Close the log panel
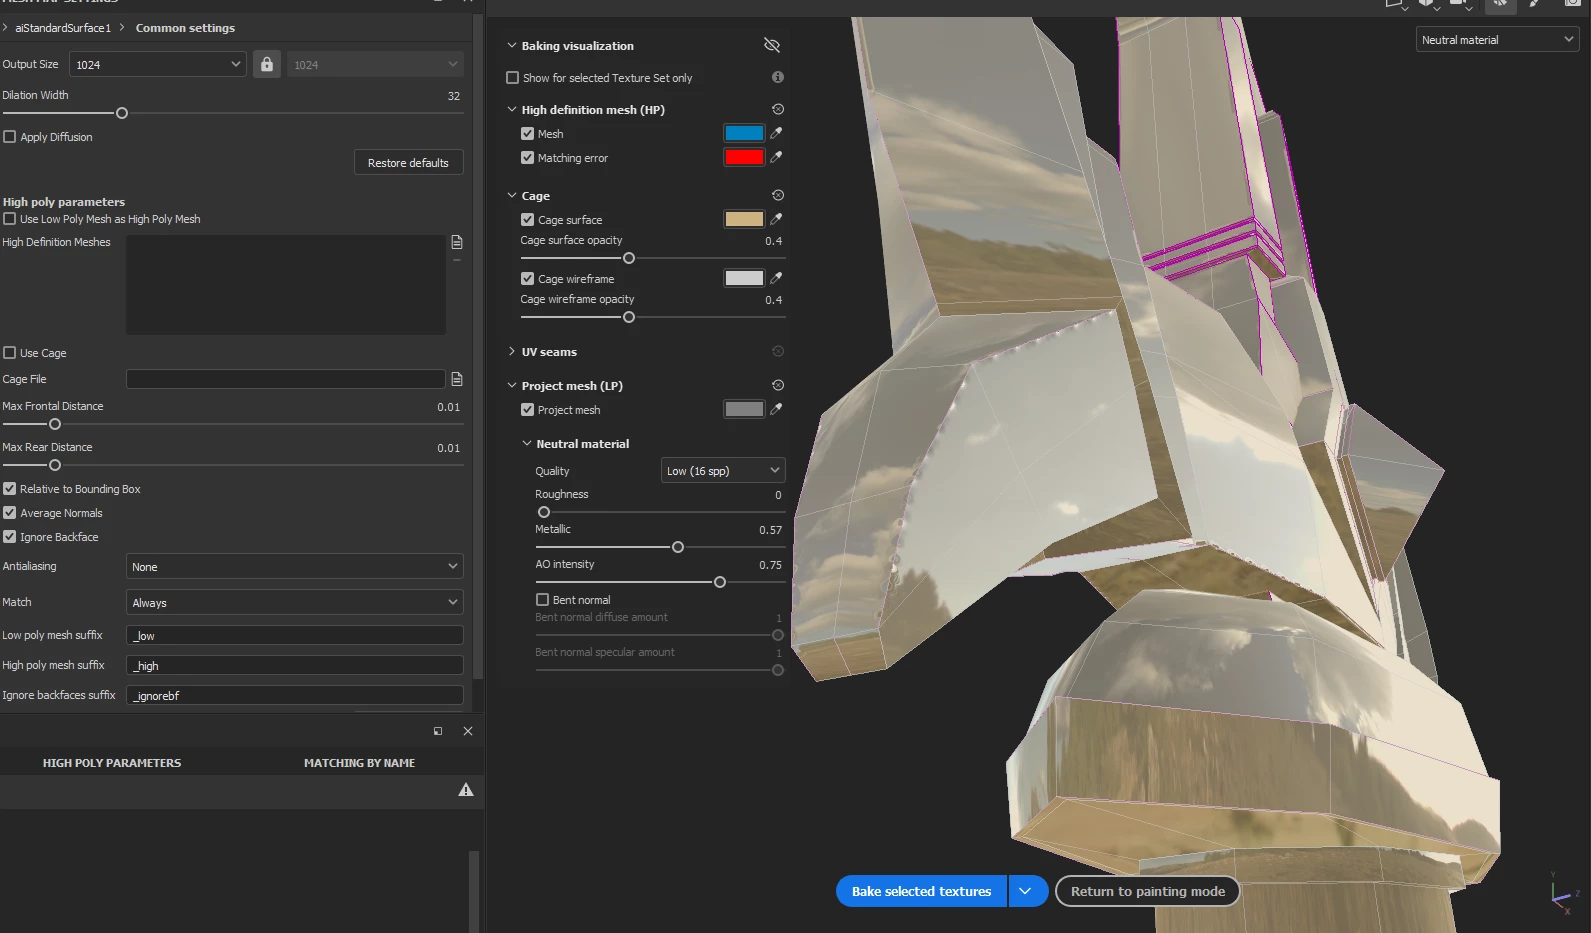 pyautogui.click(x=468, y=731)
